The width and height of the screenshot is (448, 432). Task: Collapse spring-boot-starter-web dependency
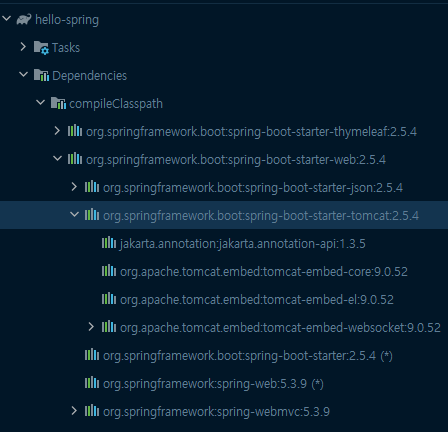pos(57,159)
